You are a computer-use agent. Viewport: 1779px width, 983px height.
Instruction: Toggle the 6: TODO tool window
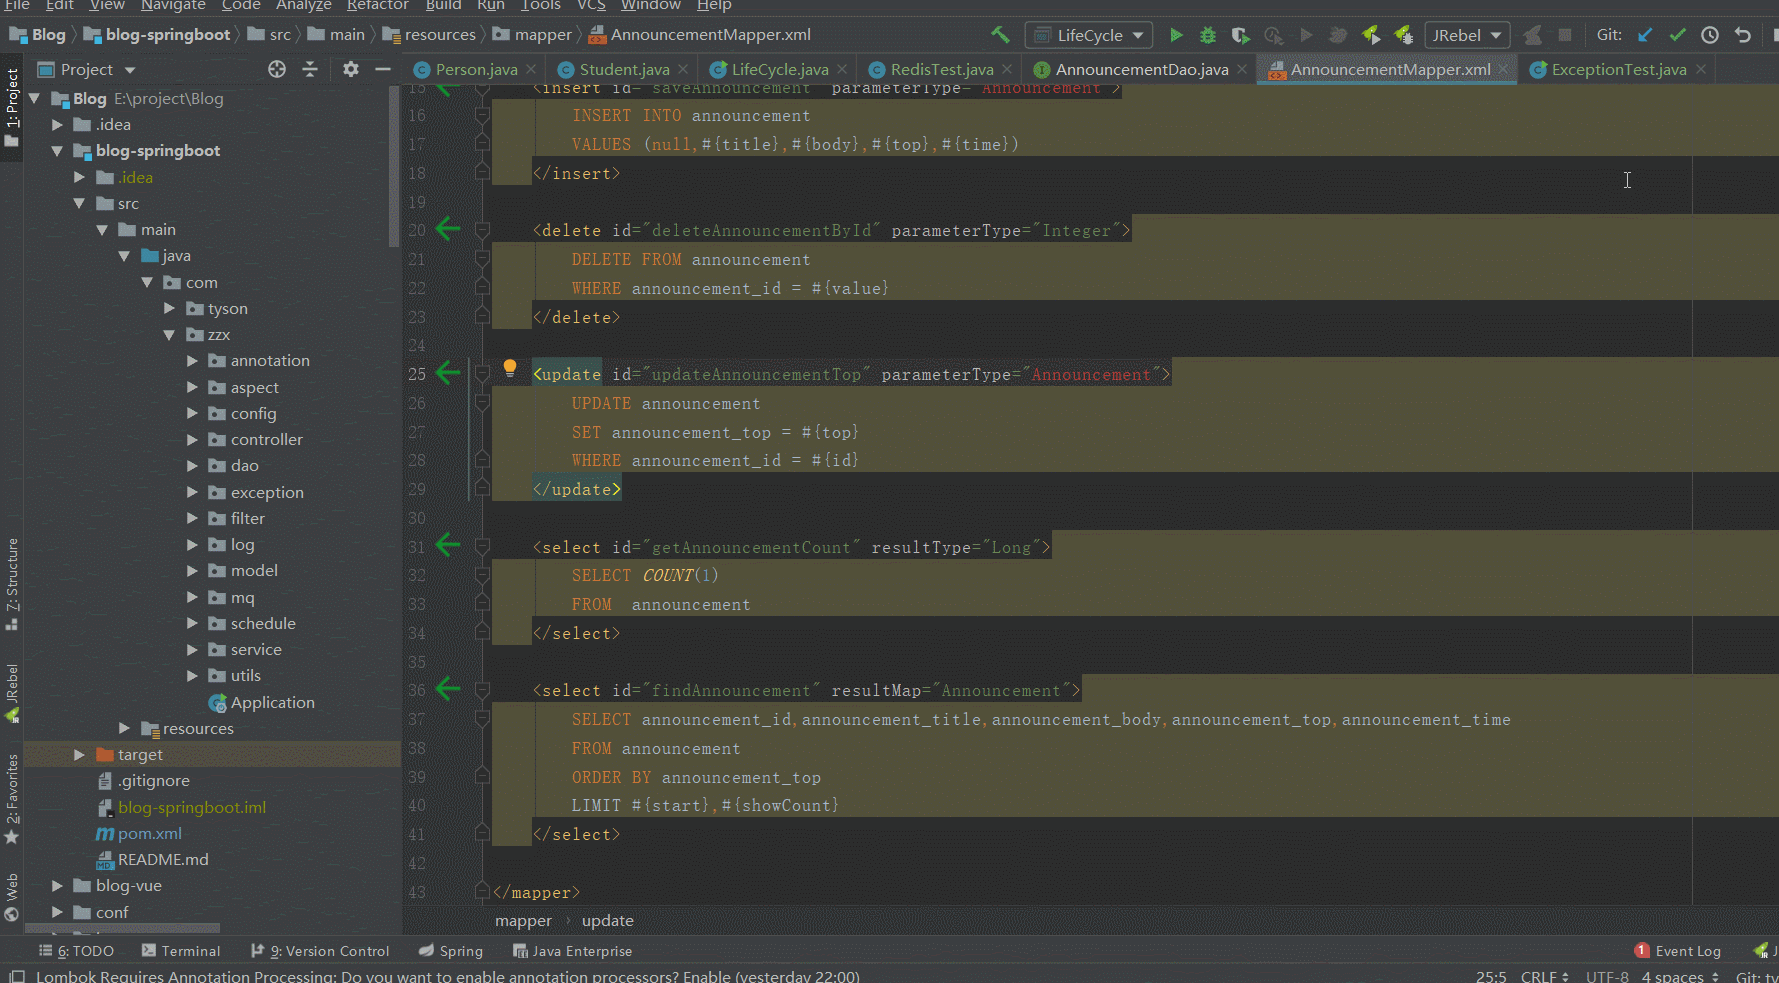tap(77, 951)
